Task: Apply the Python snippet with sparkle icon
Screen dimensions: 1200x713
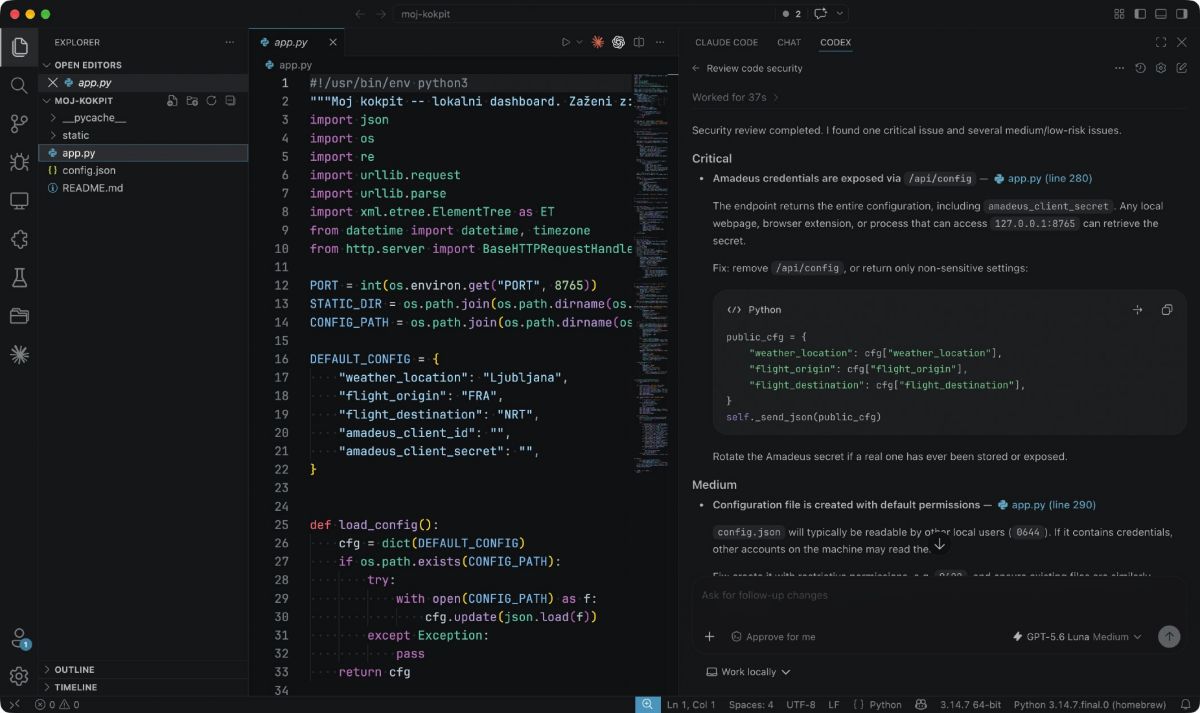Action: 1137,310
